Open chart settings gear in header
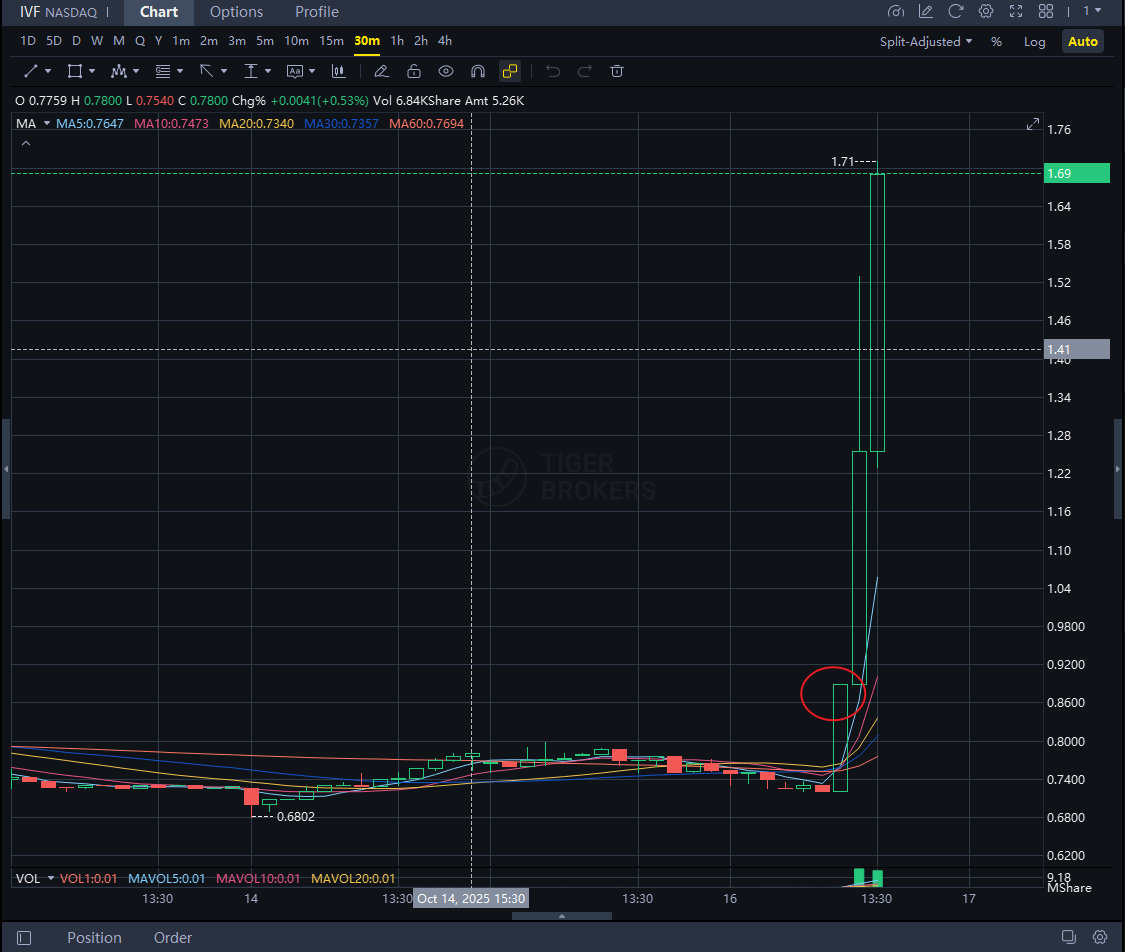The height and width of the screenshot is (952, 1125). click(x=986, y=11)
